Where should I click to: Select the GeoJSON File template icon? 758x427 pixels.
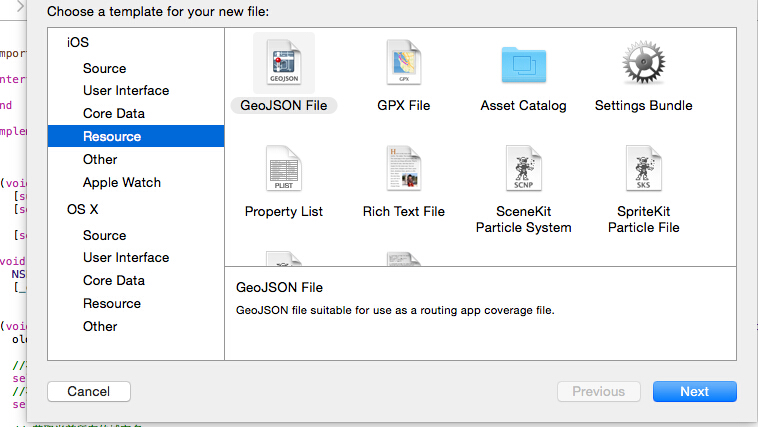[x=284, y=64]
